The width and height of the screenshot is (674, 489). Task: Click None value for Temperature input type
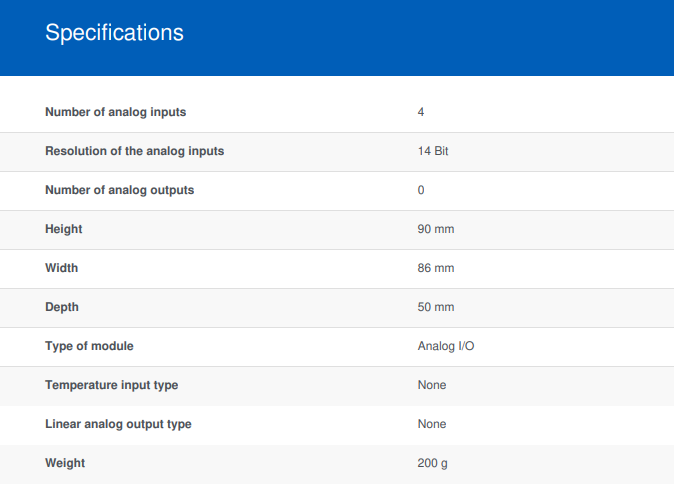pos(432,385)
